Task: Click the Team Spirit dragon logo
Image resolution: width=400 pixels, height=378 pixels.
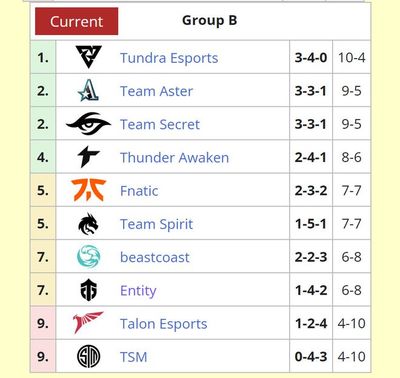Action: click(88, 224)
